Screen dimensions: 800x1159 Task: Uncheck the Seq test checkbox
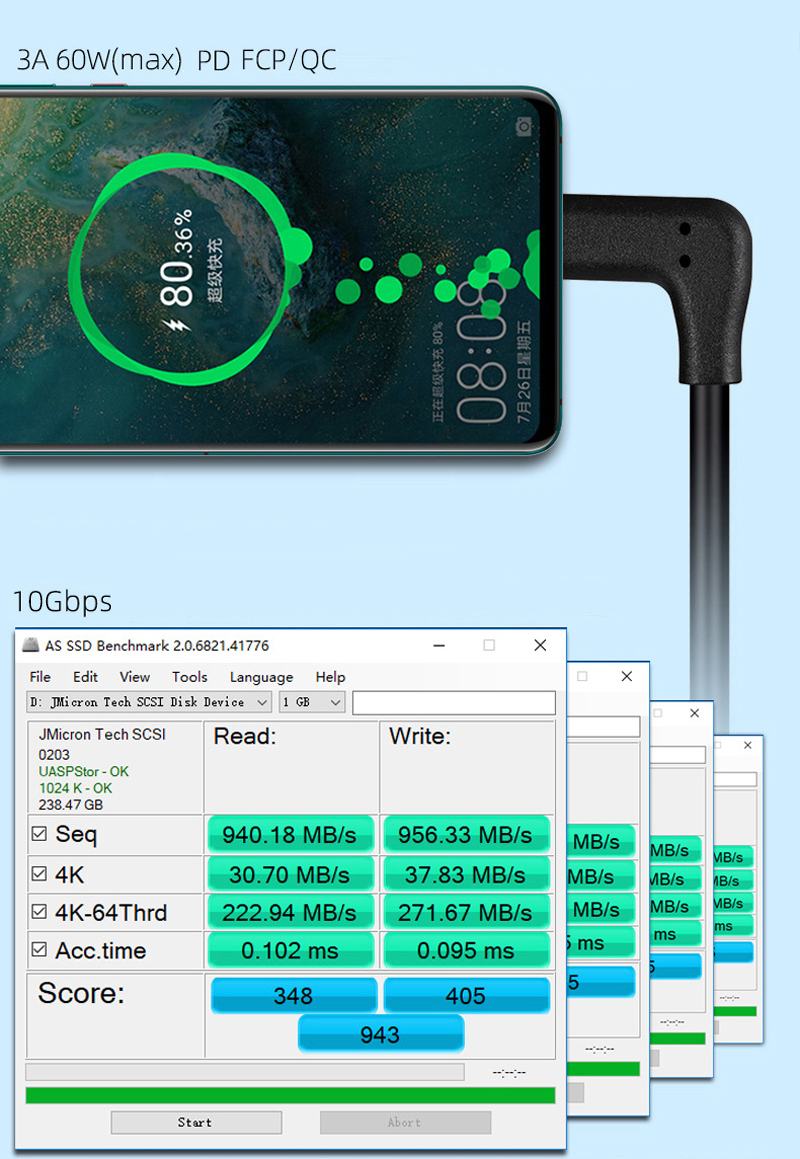(39, 834)
